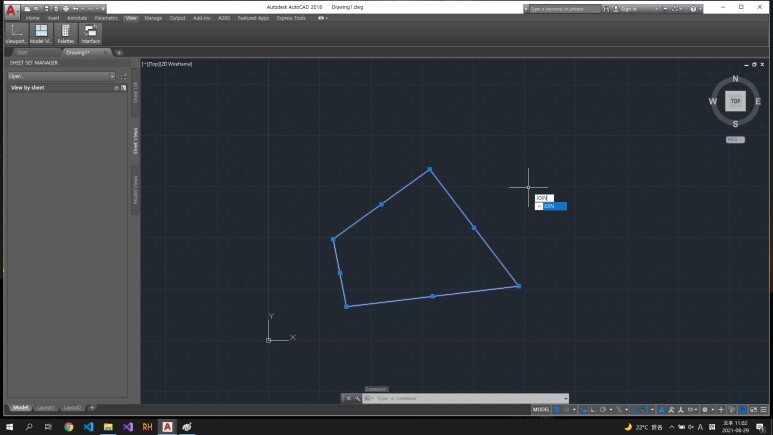Open the WCS coordinate system dropdown
The width and height of the screenshot is (773, 435).
click(735, 140)
